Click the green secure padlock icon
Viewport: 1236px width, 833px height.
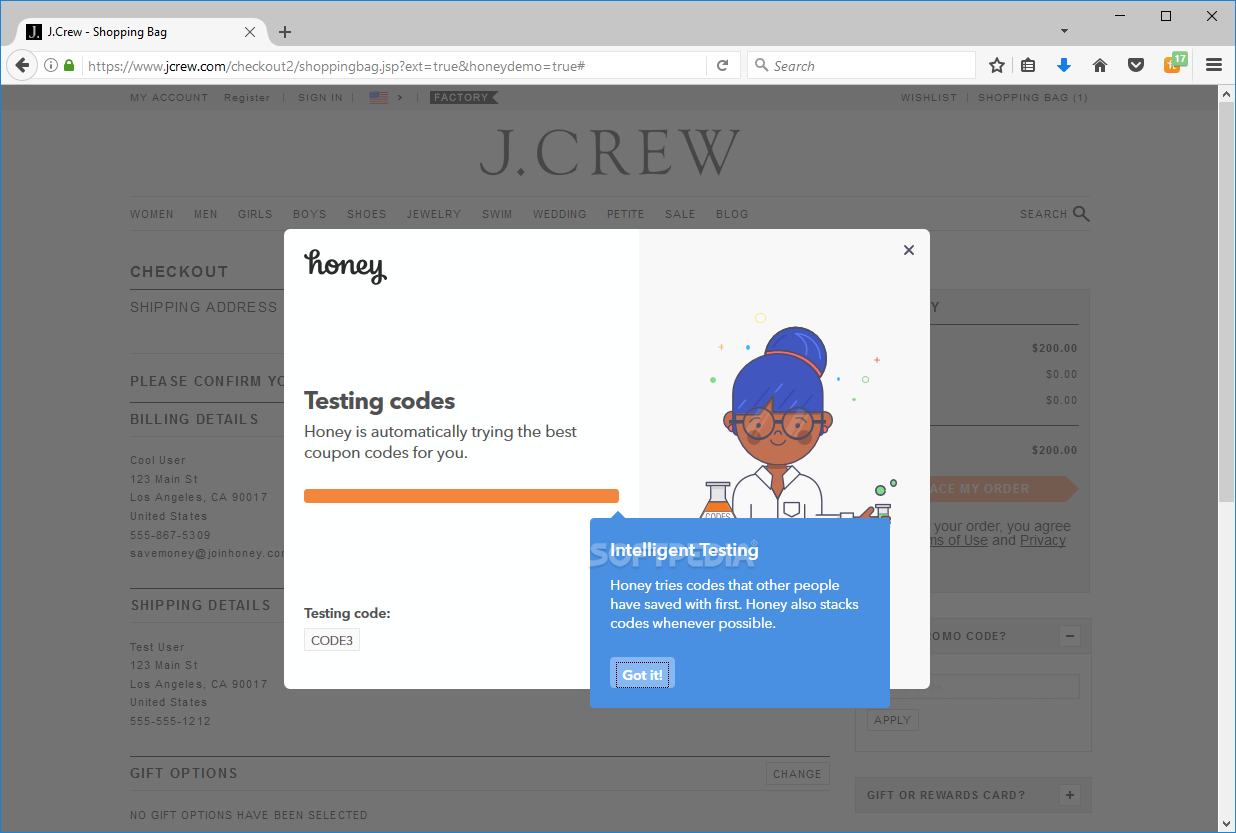(69, 65)
